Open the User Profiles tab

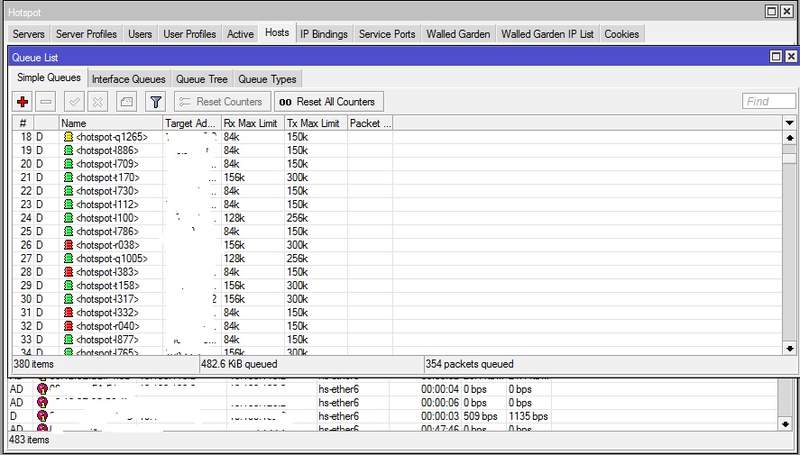pyautogui.click(x=189, y=34)
